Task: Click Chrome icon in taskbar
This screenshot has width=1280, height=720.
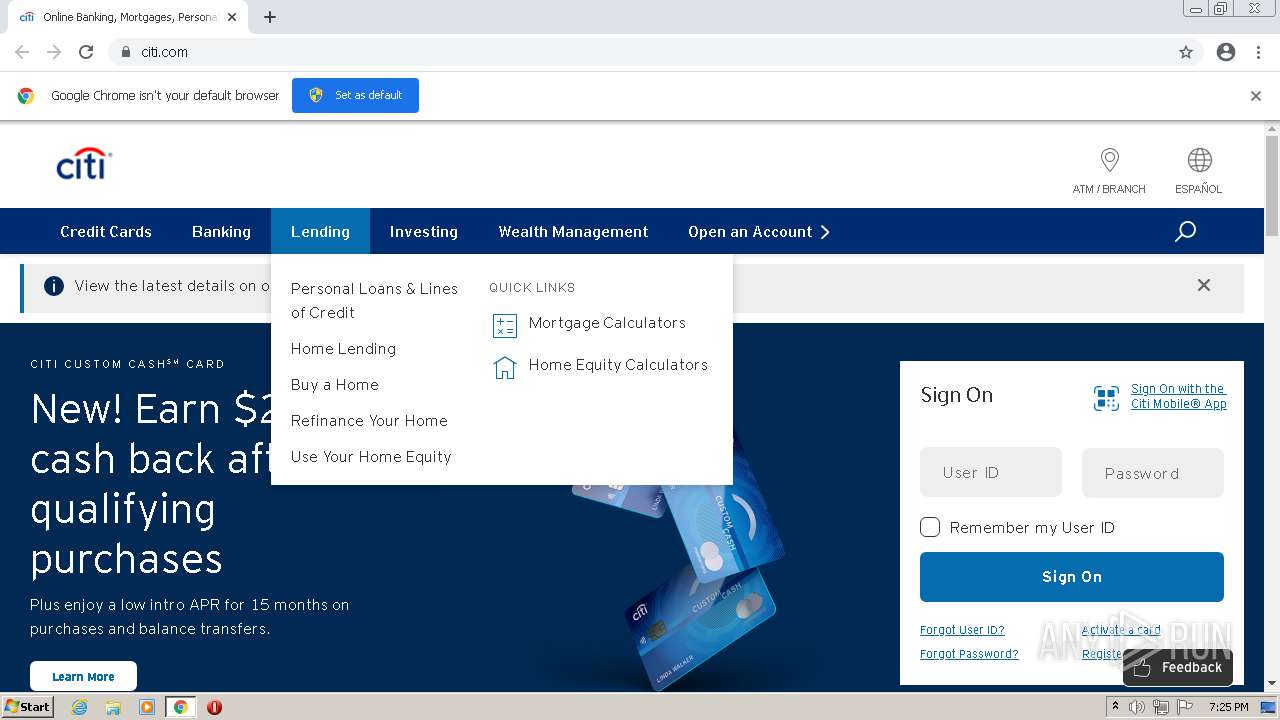Action: tap(180, 707)
